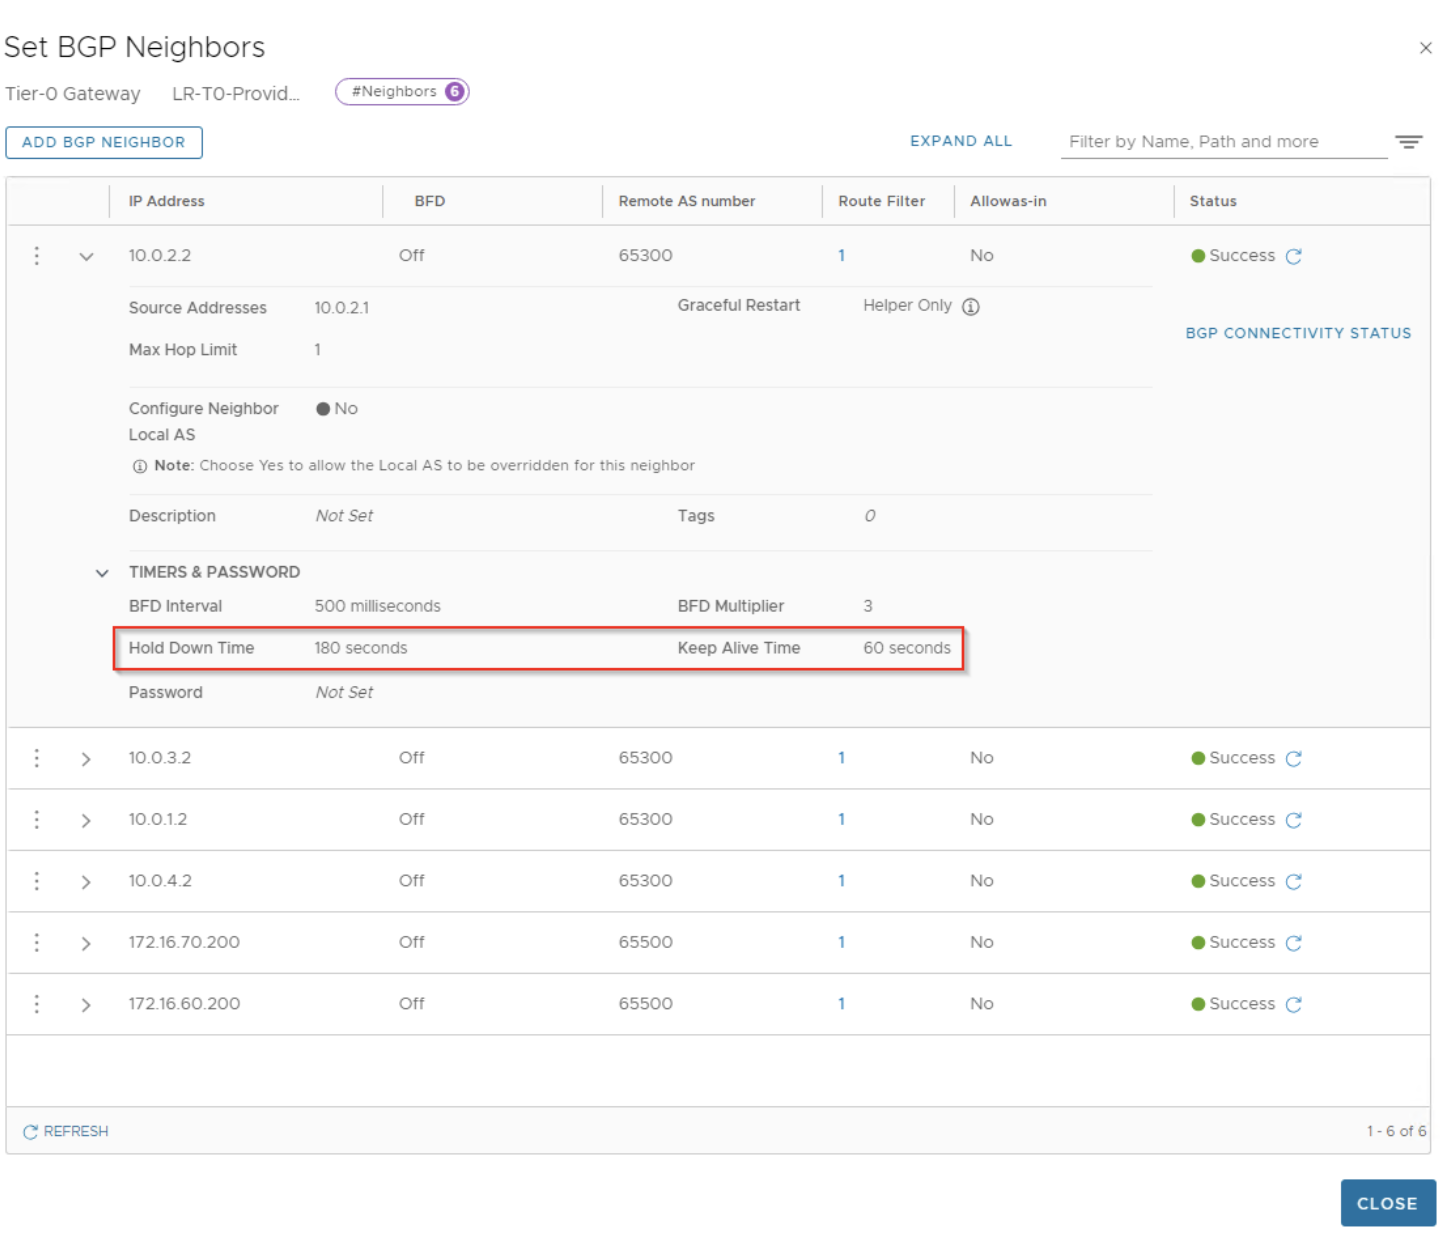1452x1236 pixels.
Task: Click IP address 10.0.2.2 cell
Action: pyautogui.click(x=159, y=256)
